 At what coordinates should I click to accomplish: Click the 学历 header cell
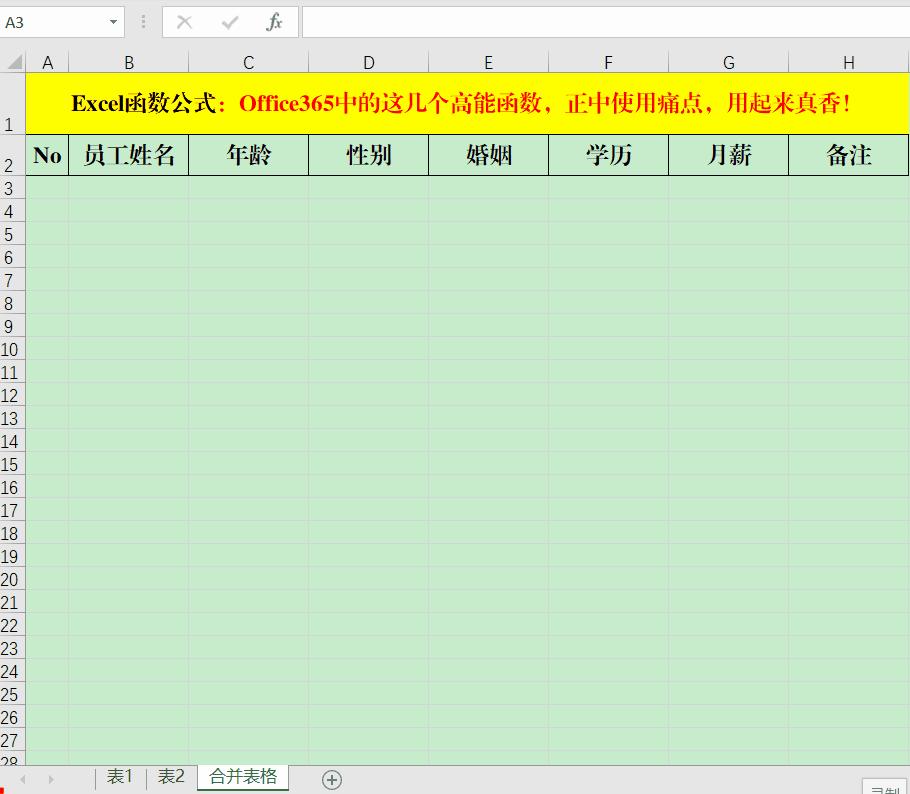pyautogui.click(x=608, y=155)
